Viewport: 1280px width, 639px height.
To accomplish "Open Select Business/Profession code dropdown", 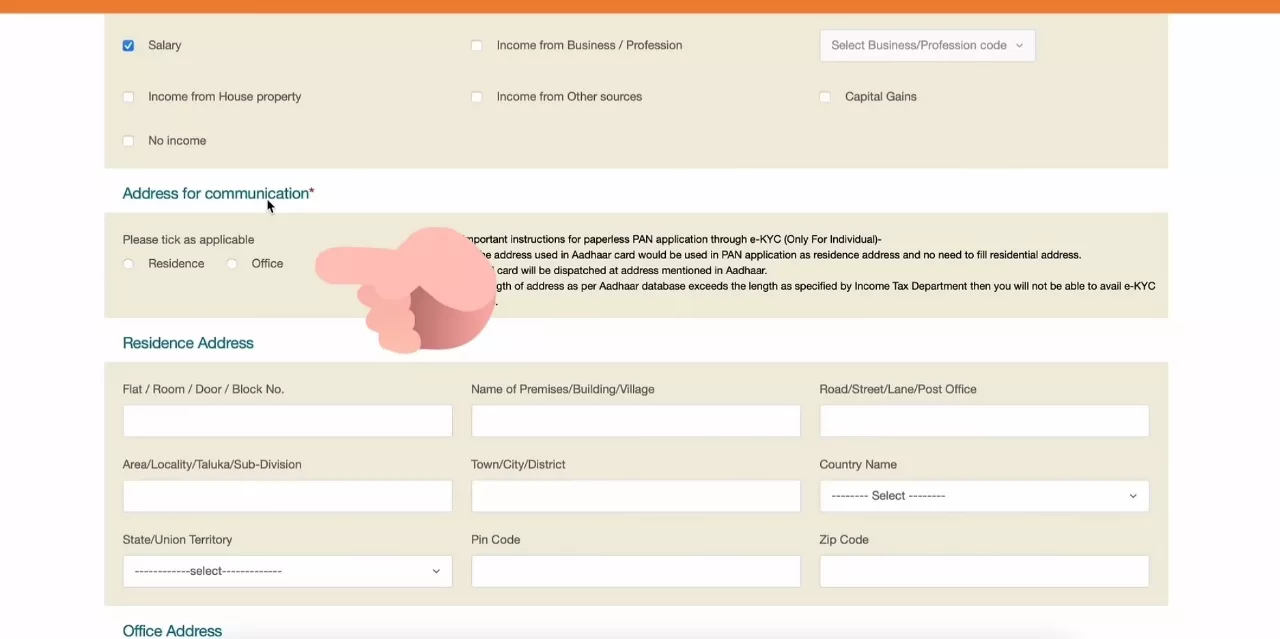I will point(926,45).
